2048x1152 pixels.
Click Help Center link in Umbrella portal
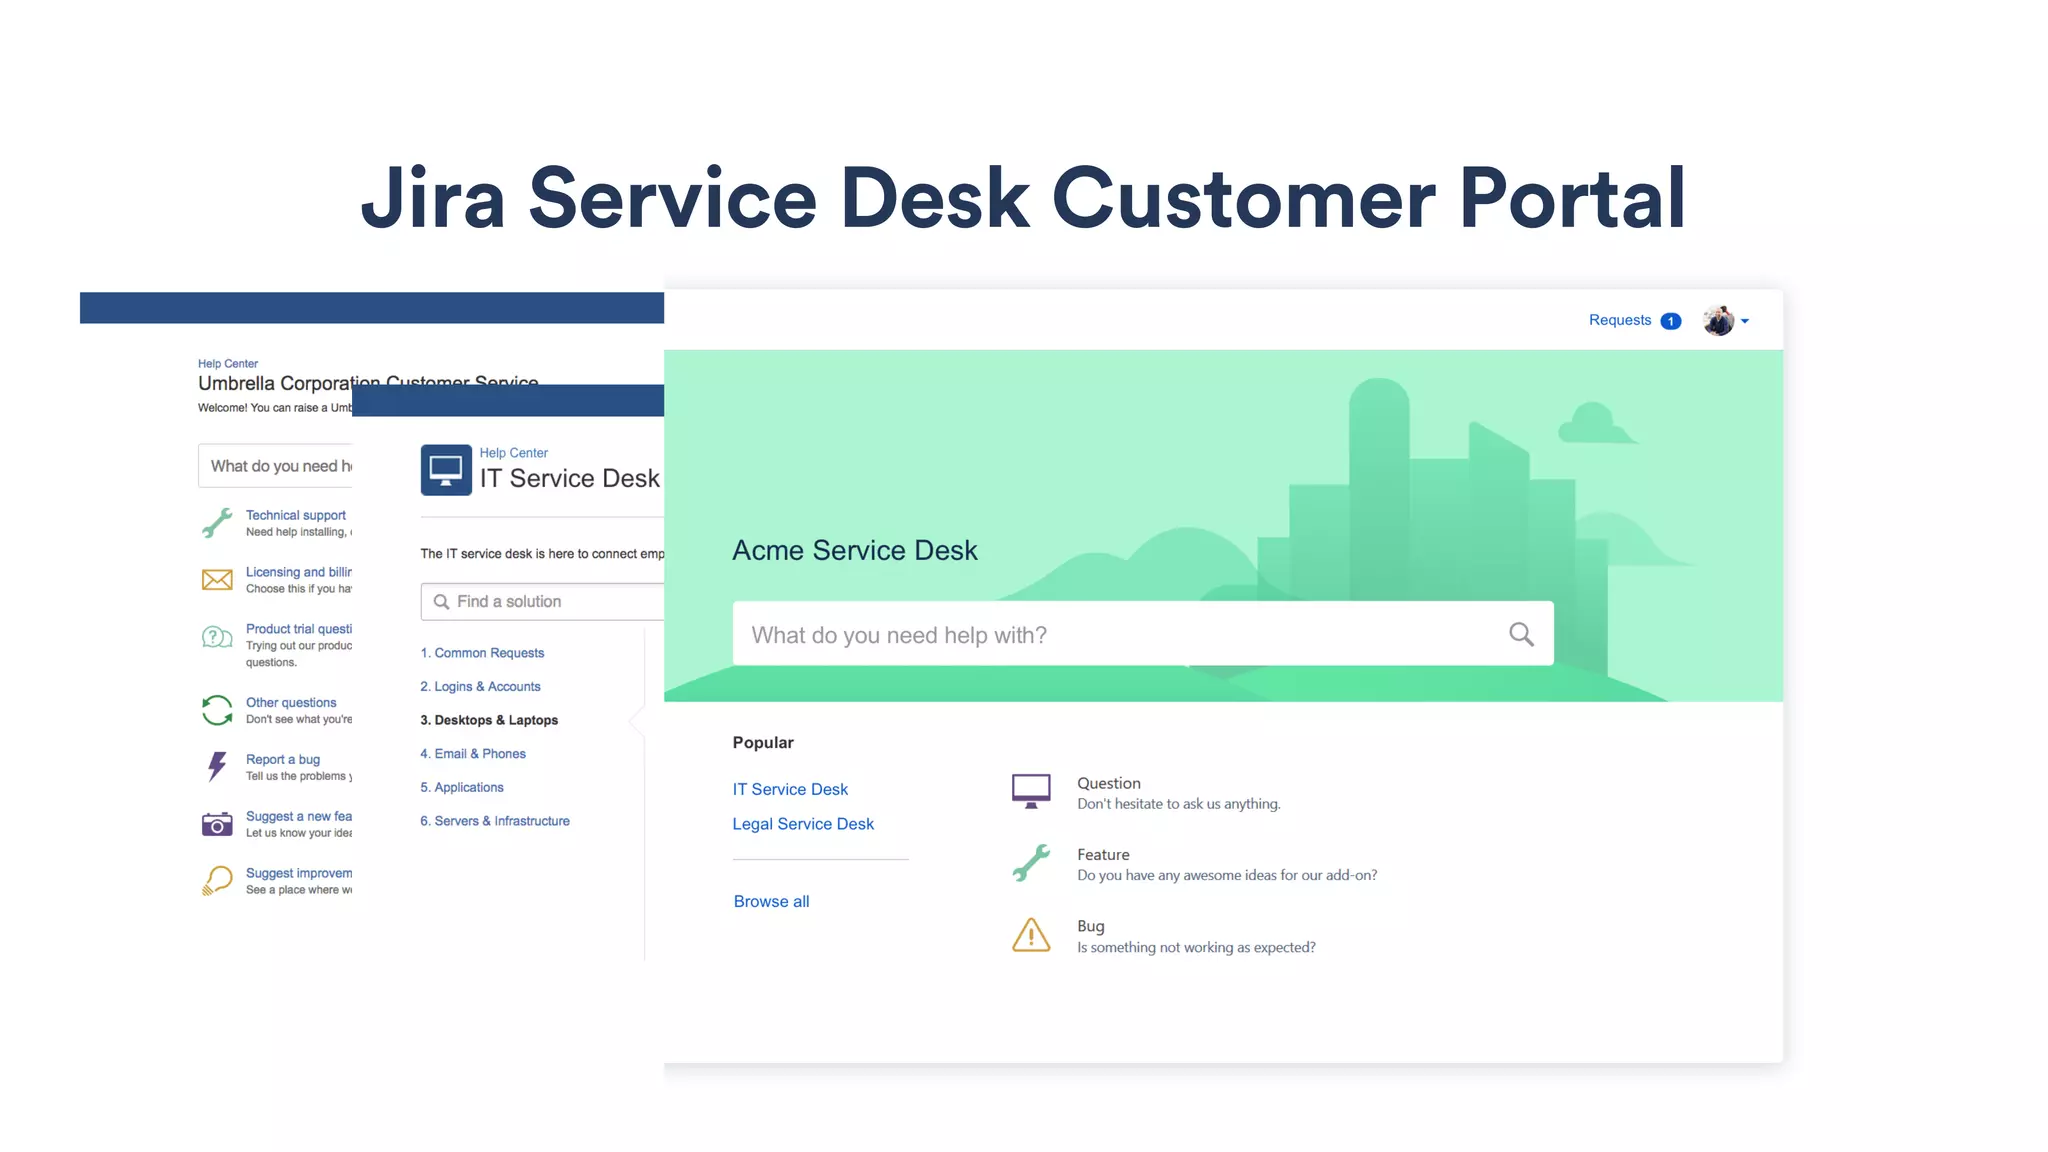coord(228,364)
